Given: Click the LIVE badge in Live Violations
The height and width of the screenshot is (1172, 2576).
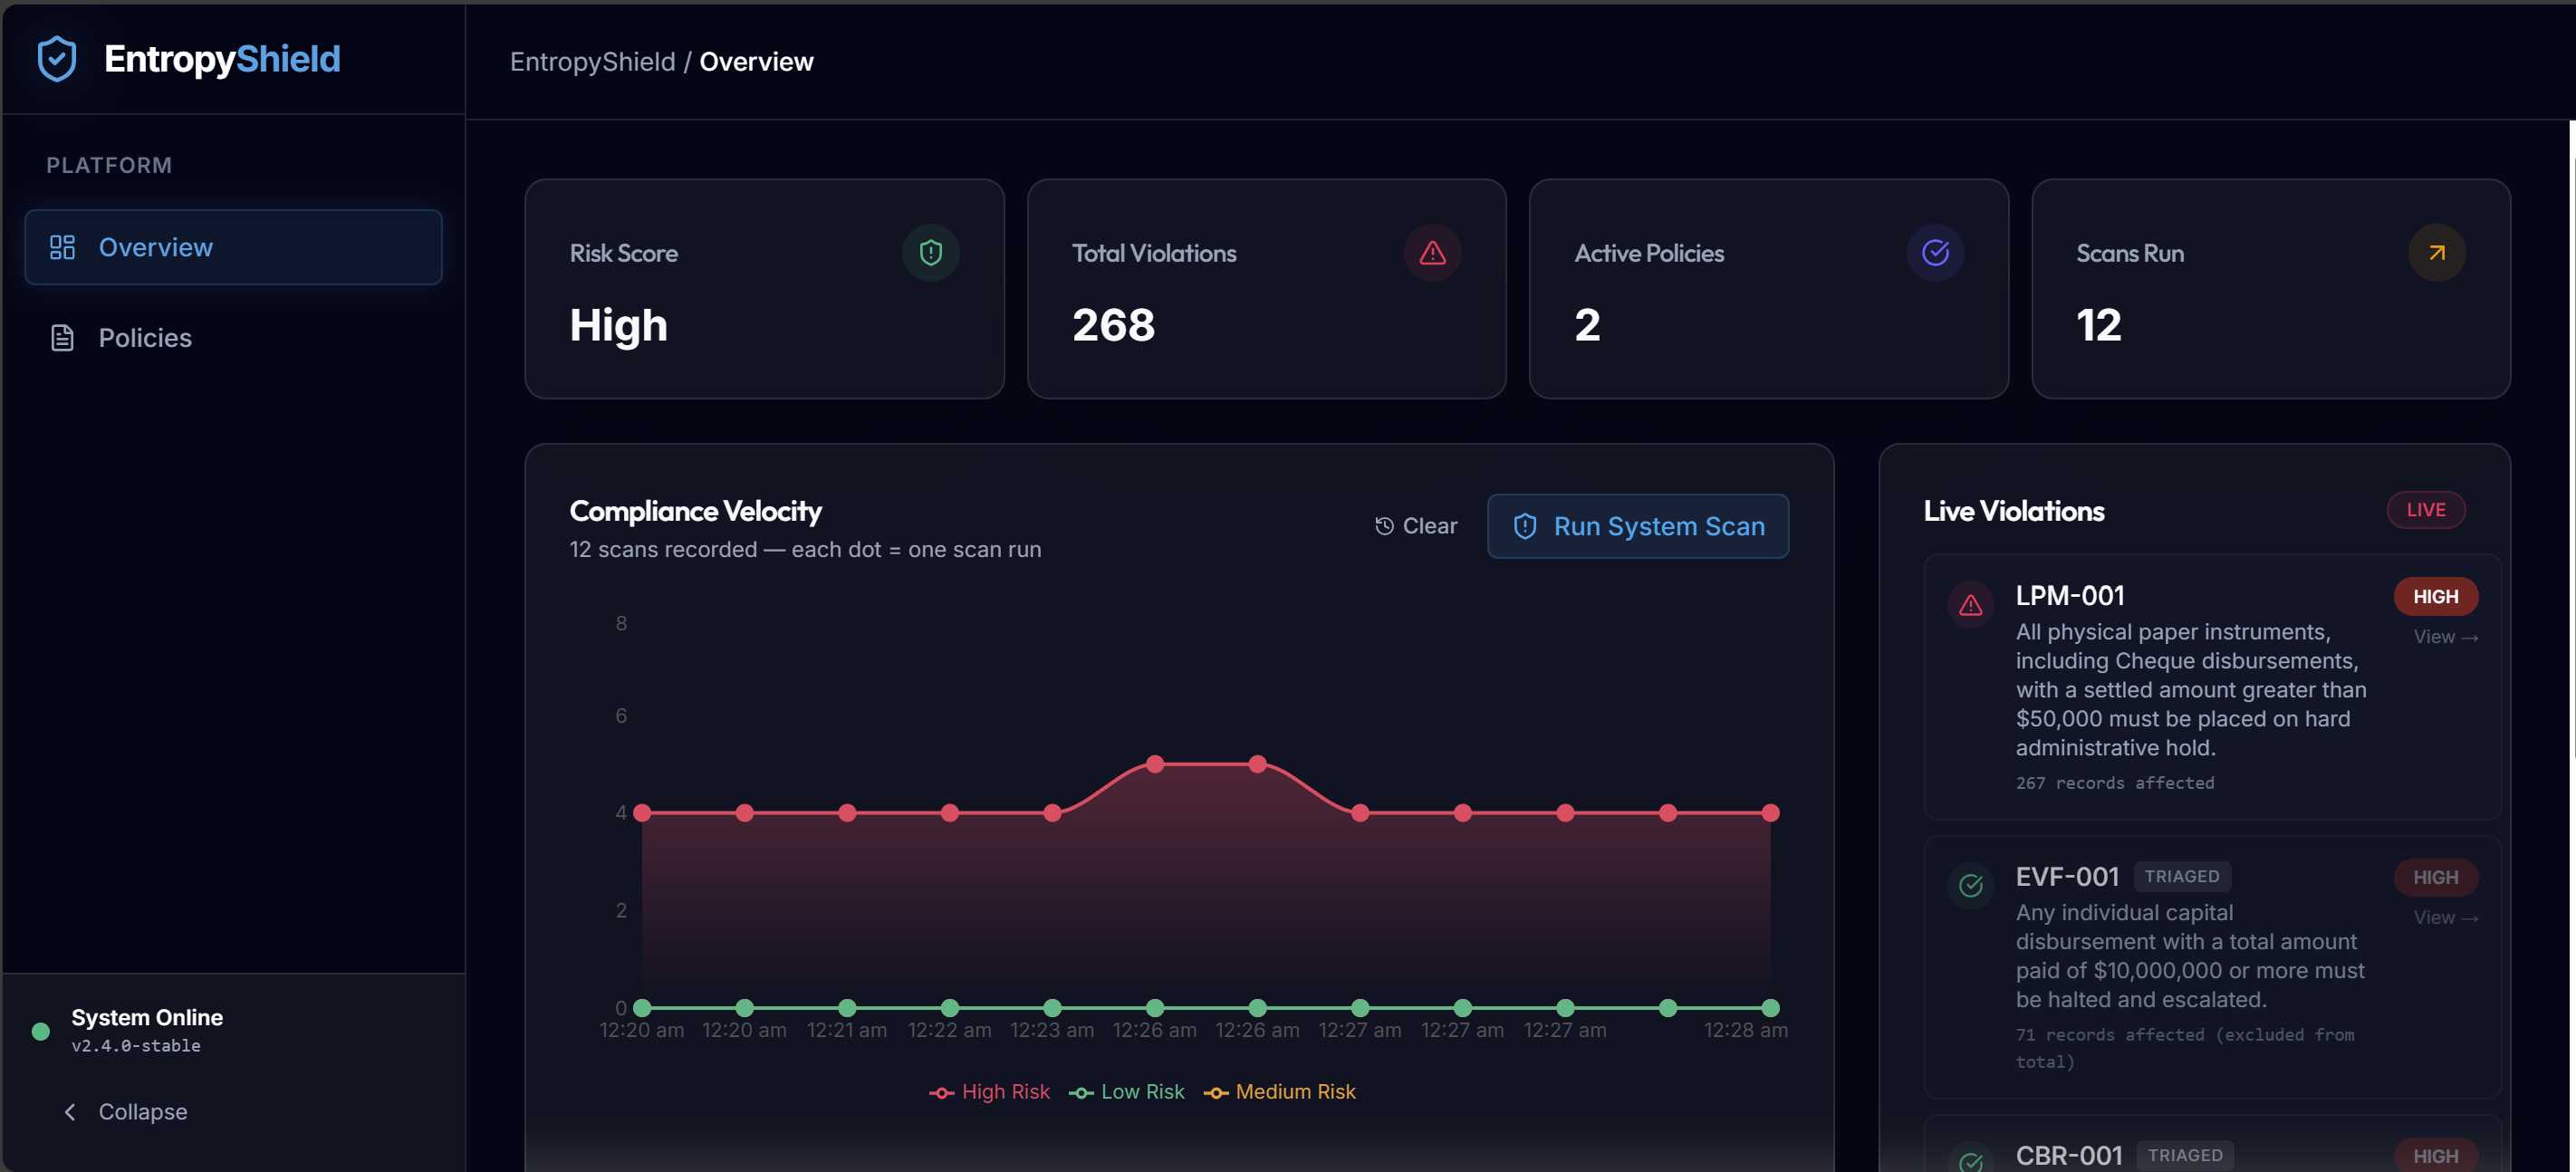Looking at the screenshot, I should [2426, 510].
